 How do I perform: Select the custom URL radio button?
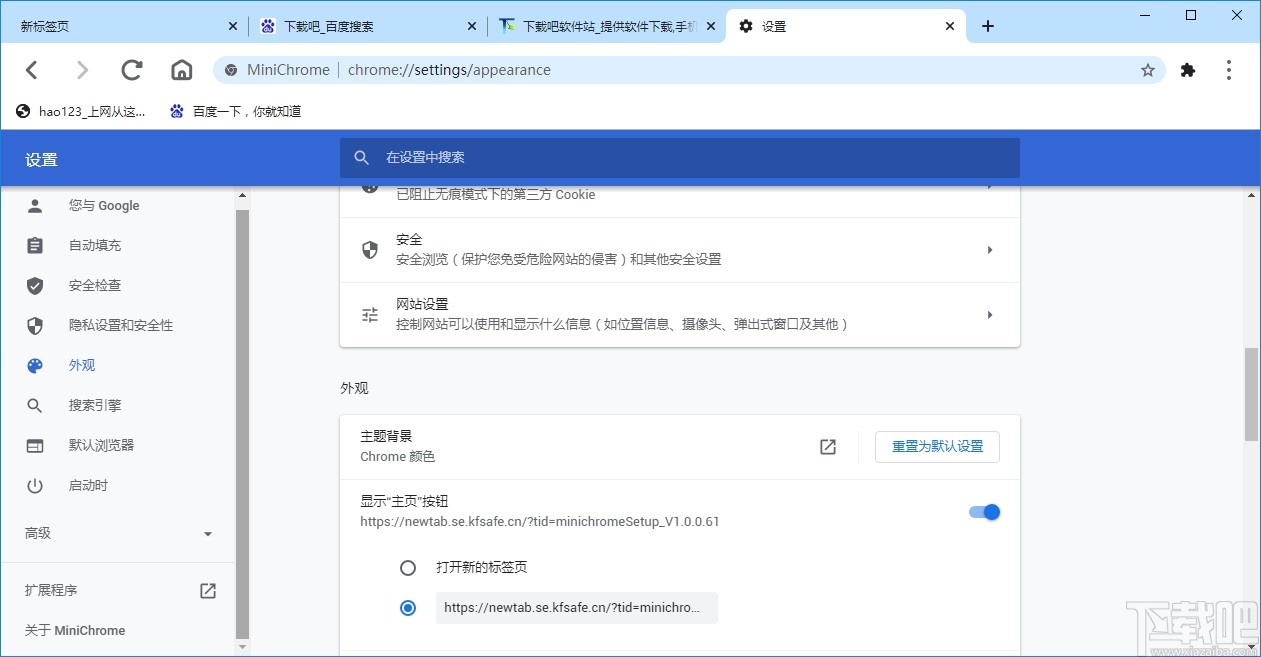408,608
